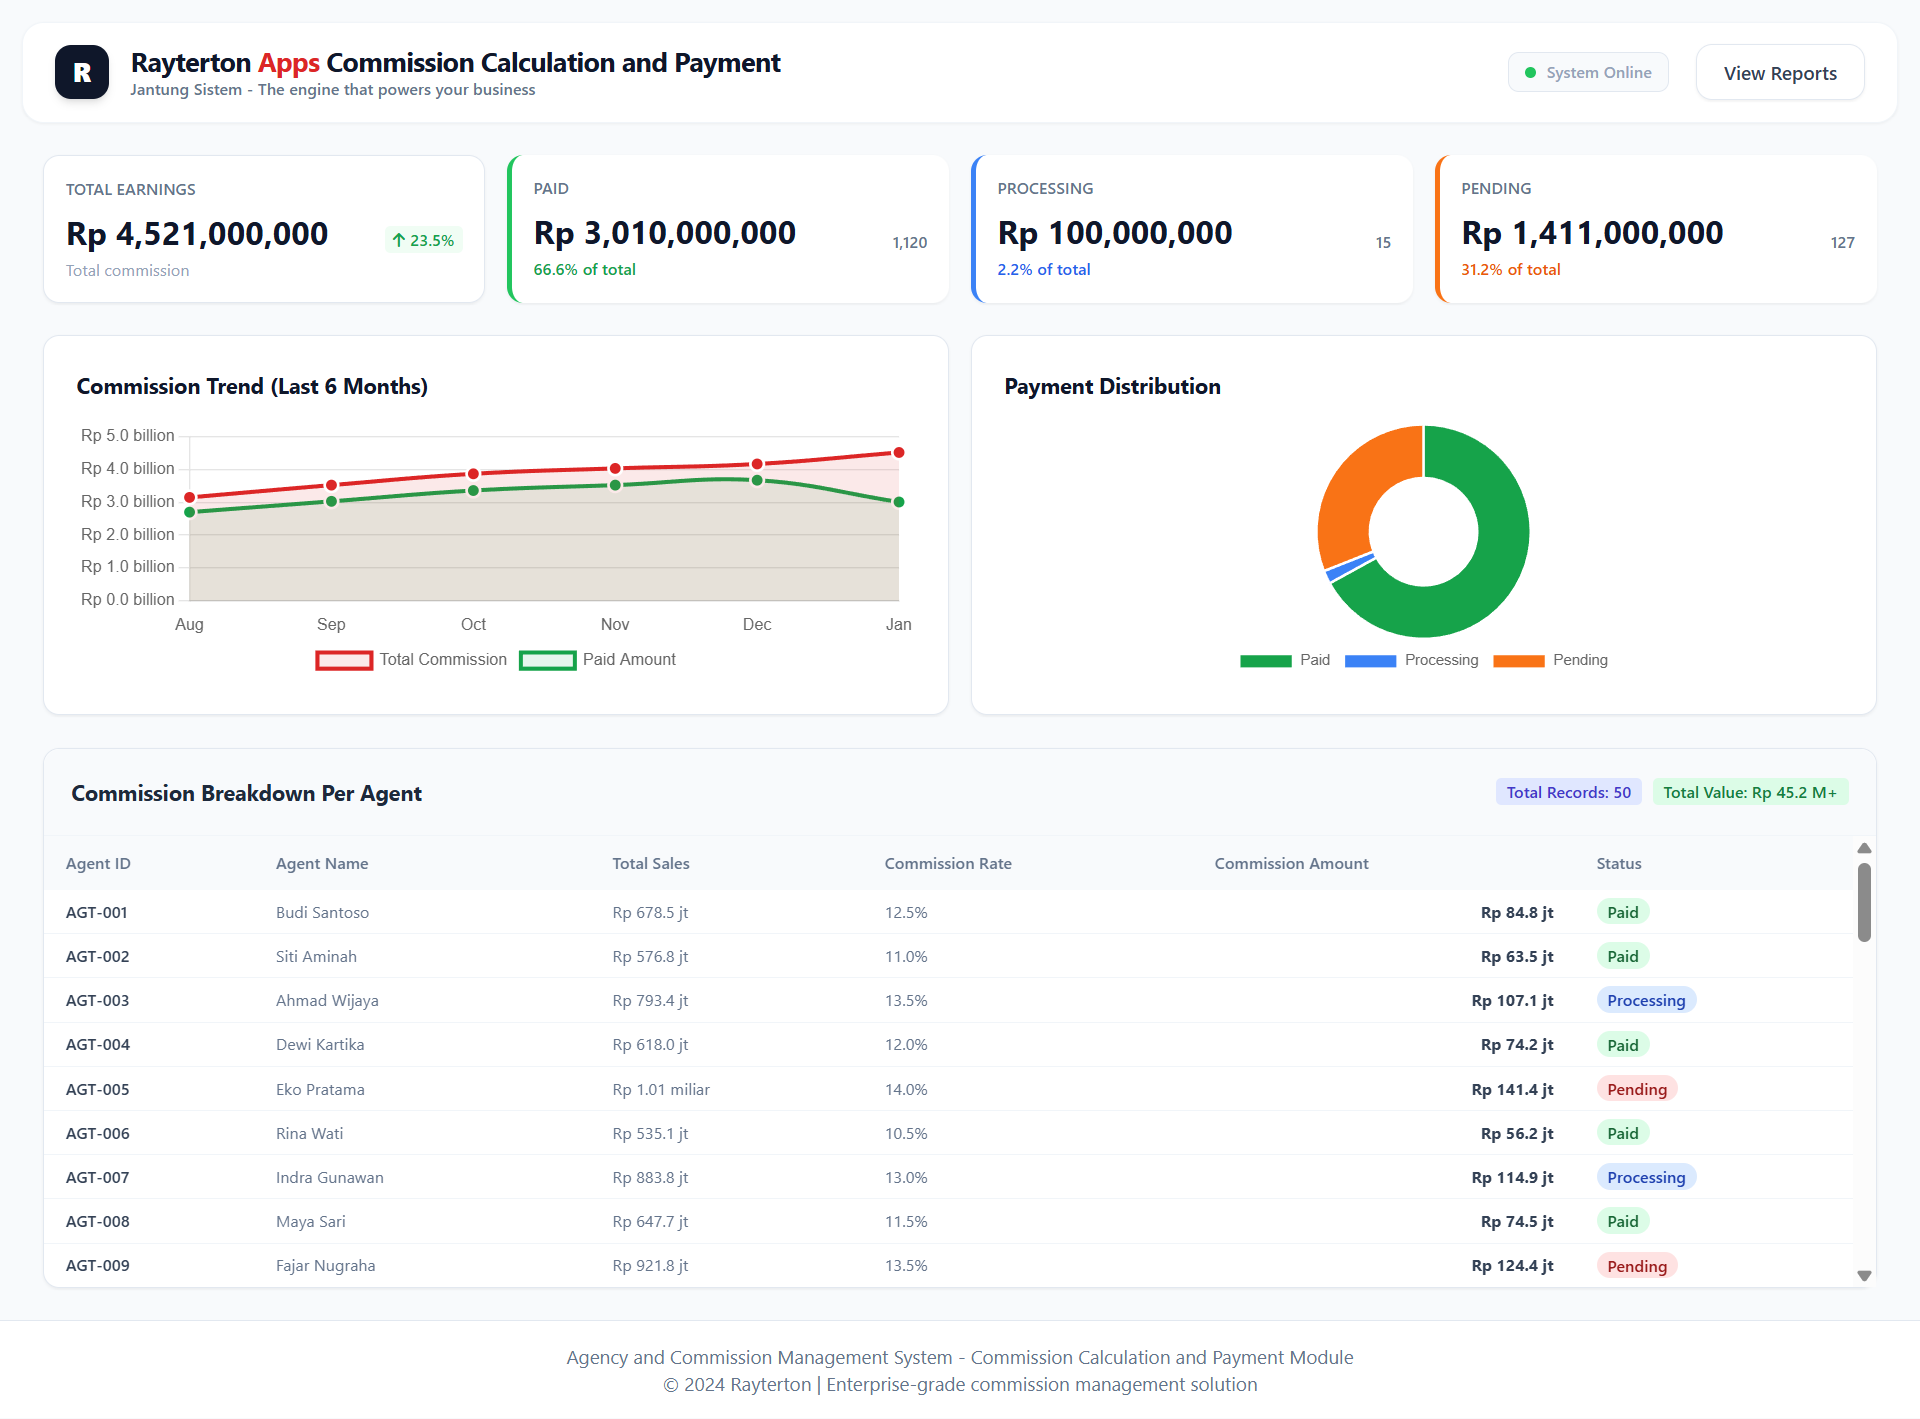
Task: Select the Payment Distribution panel title
Action: click(1112, 386)
